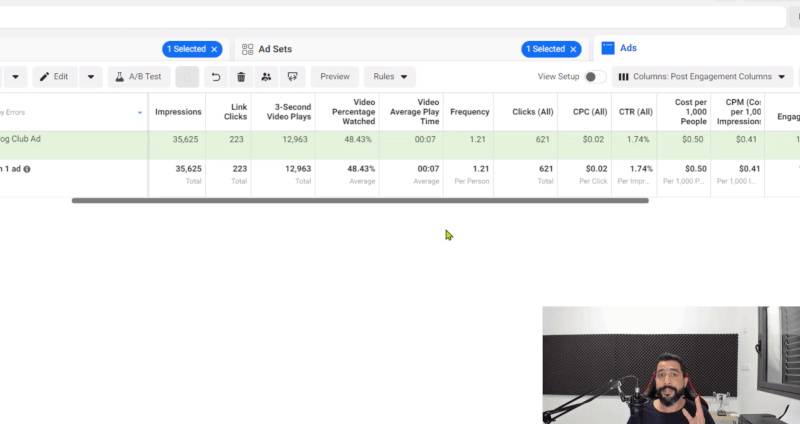Click the trash delete icon
This screenshot has height=424, width=800.
pyautogui.click(x=241, y=77)
